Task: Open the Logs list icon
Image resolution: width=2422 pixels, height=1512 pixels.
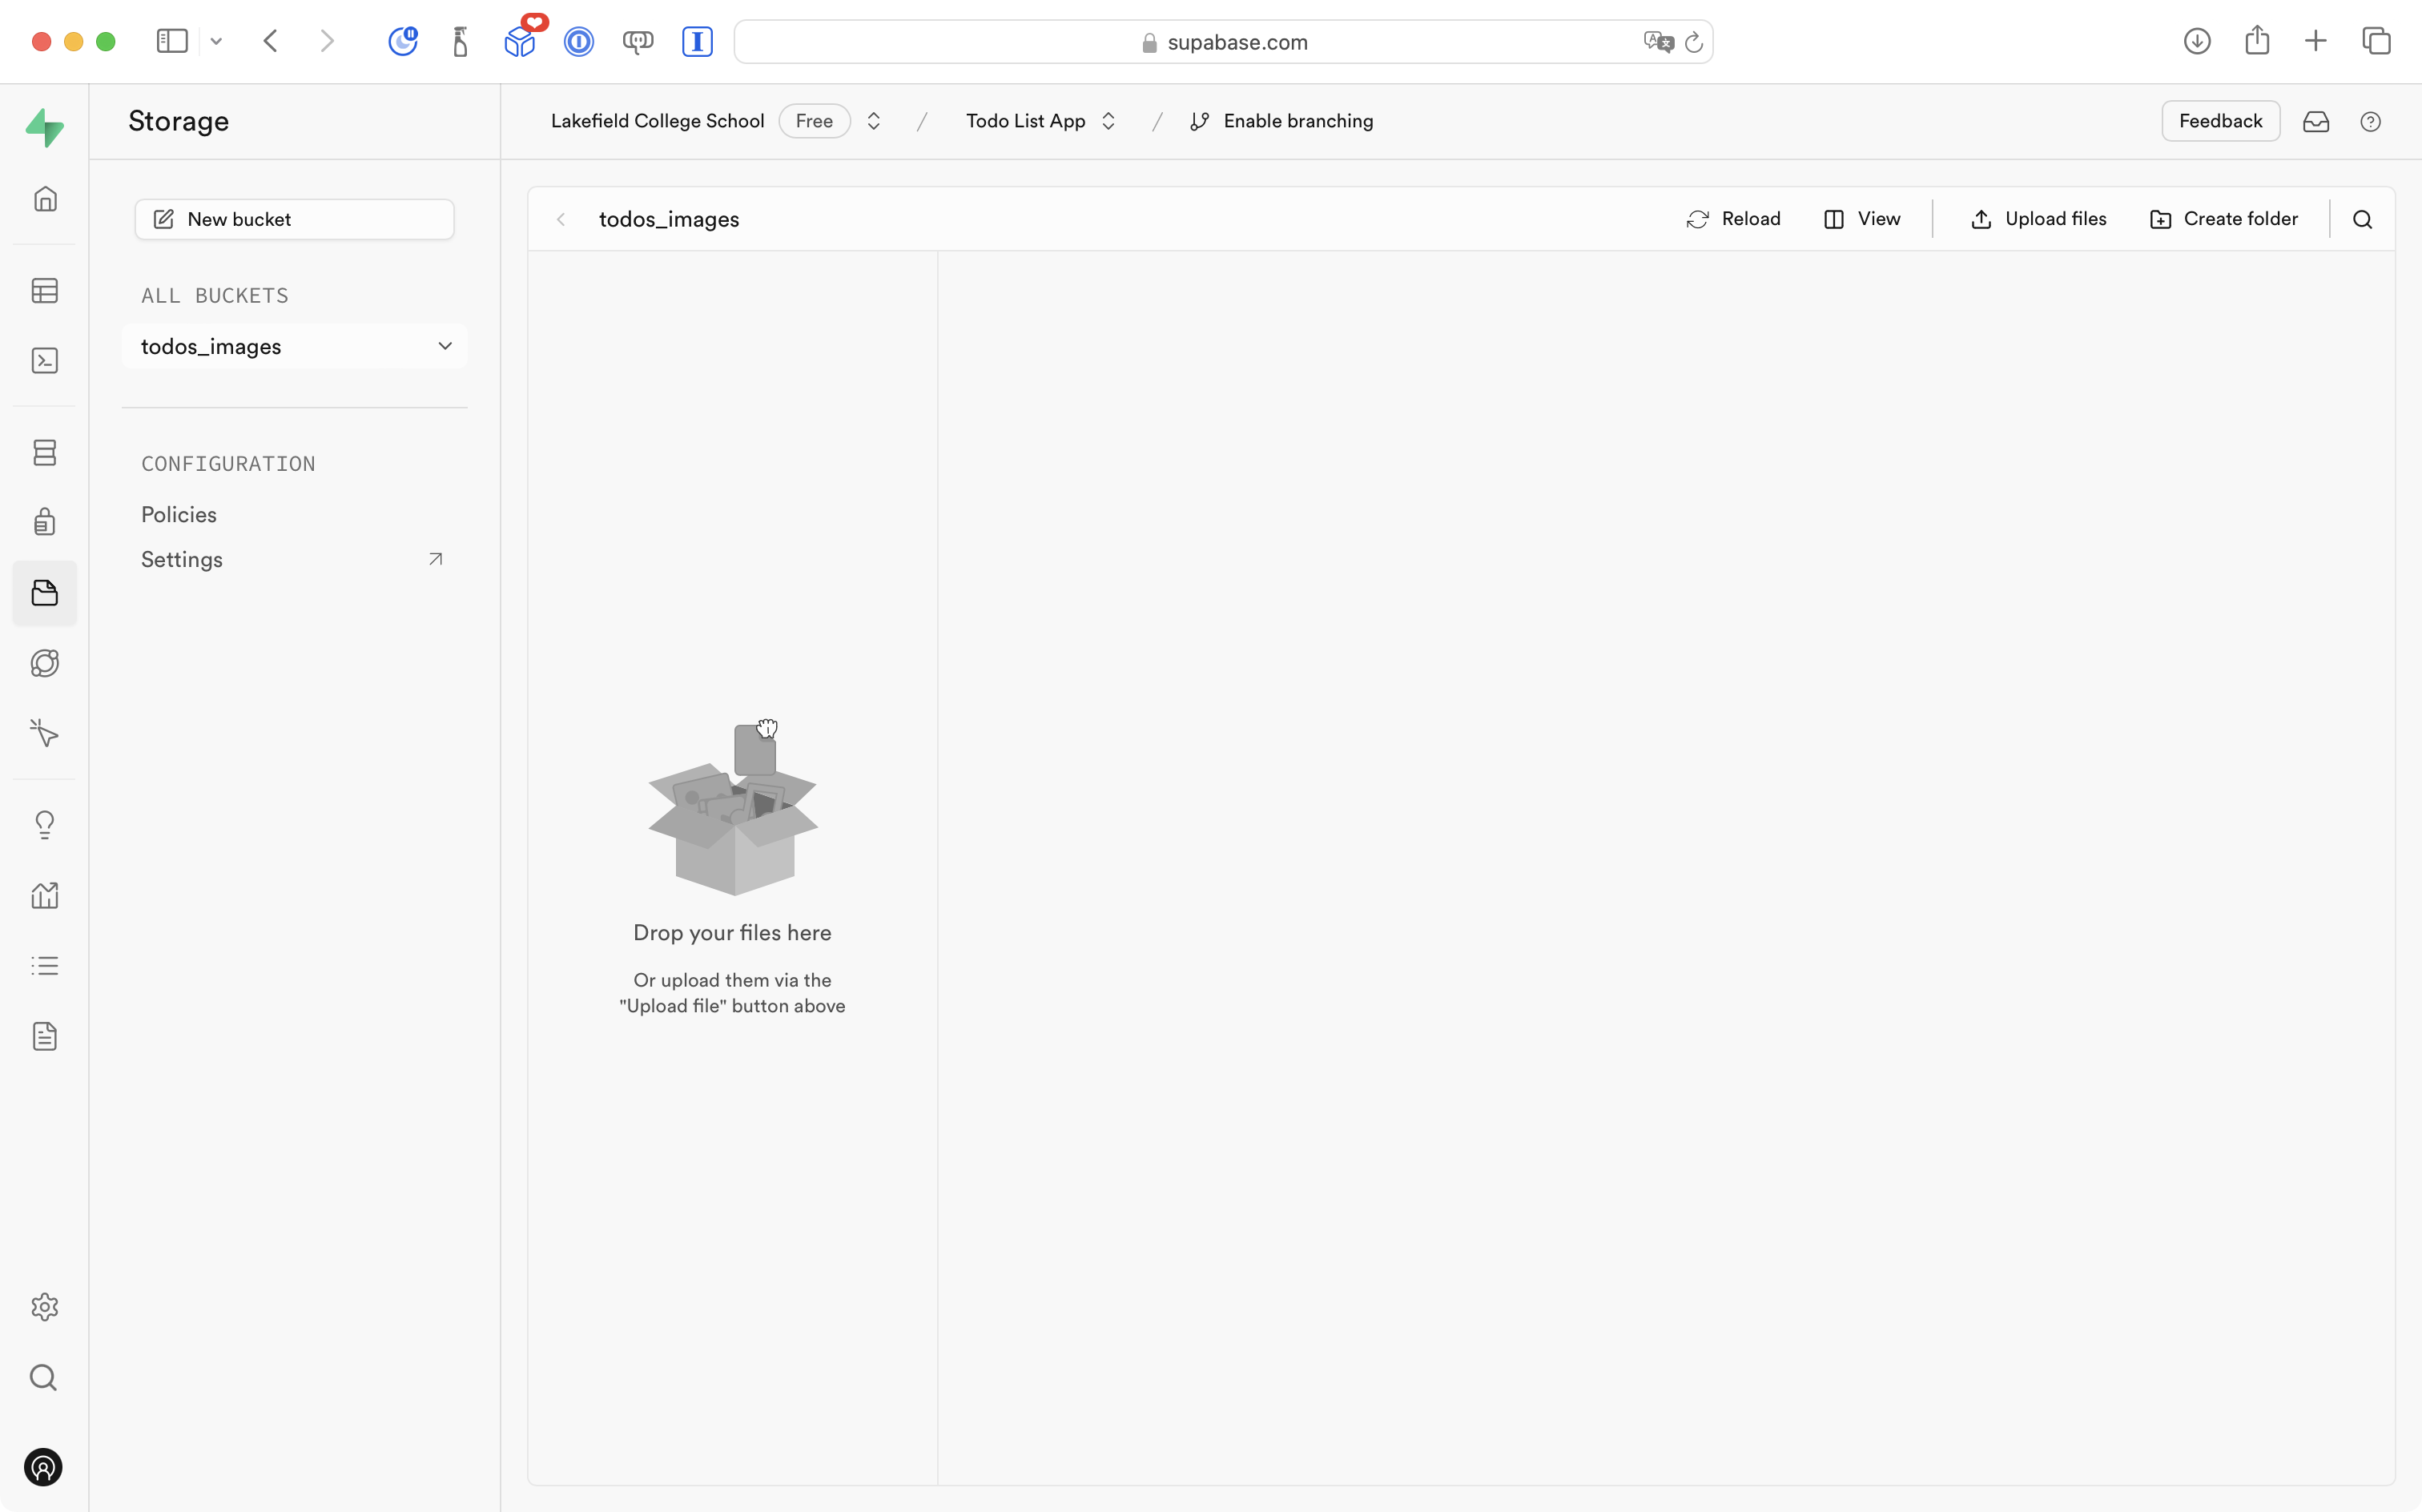Action: (x=45, y=965)
